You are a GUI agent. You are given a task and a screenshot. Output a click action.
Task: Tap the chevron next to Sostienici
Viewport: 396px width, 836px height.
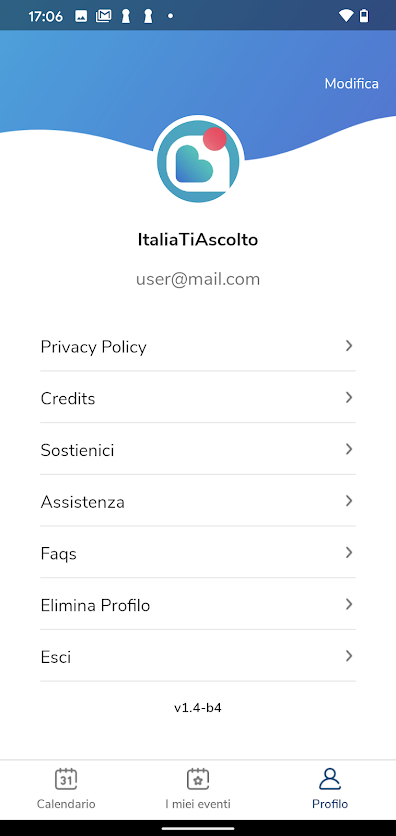(349, 449)
